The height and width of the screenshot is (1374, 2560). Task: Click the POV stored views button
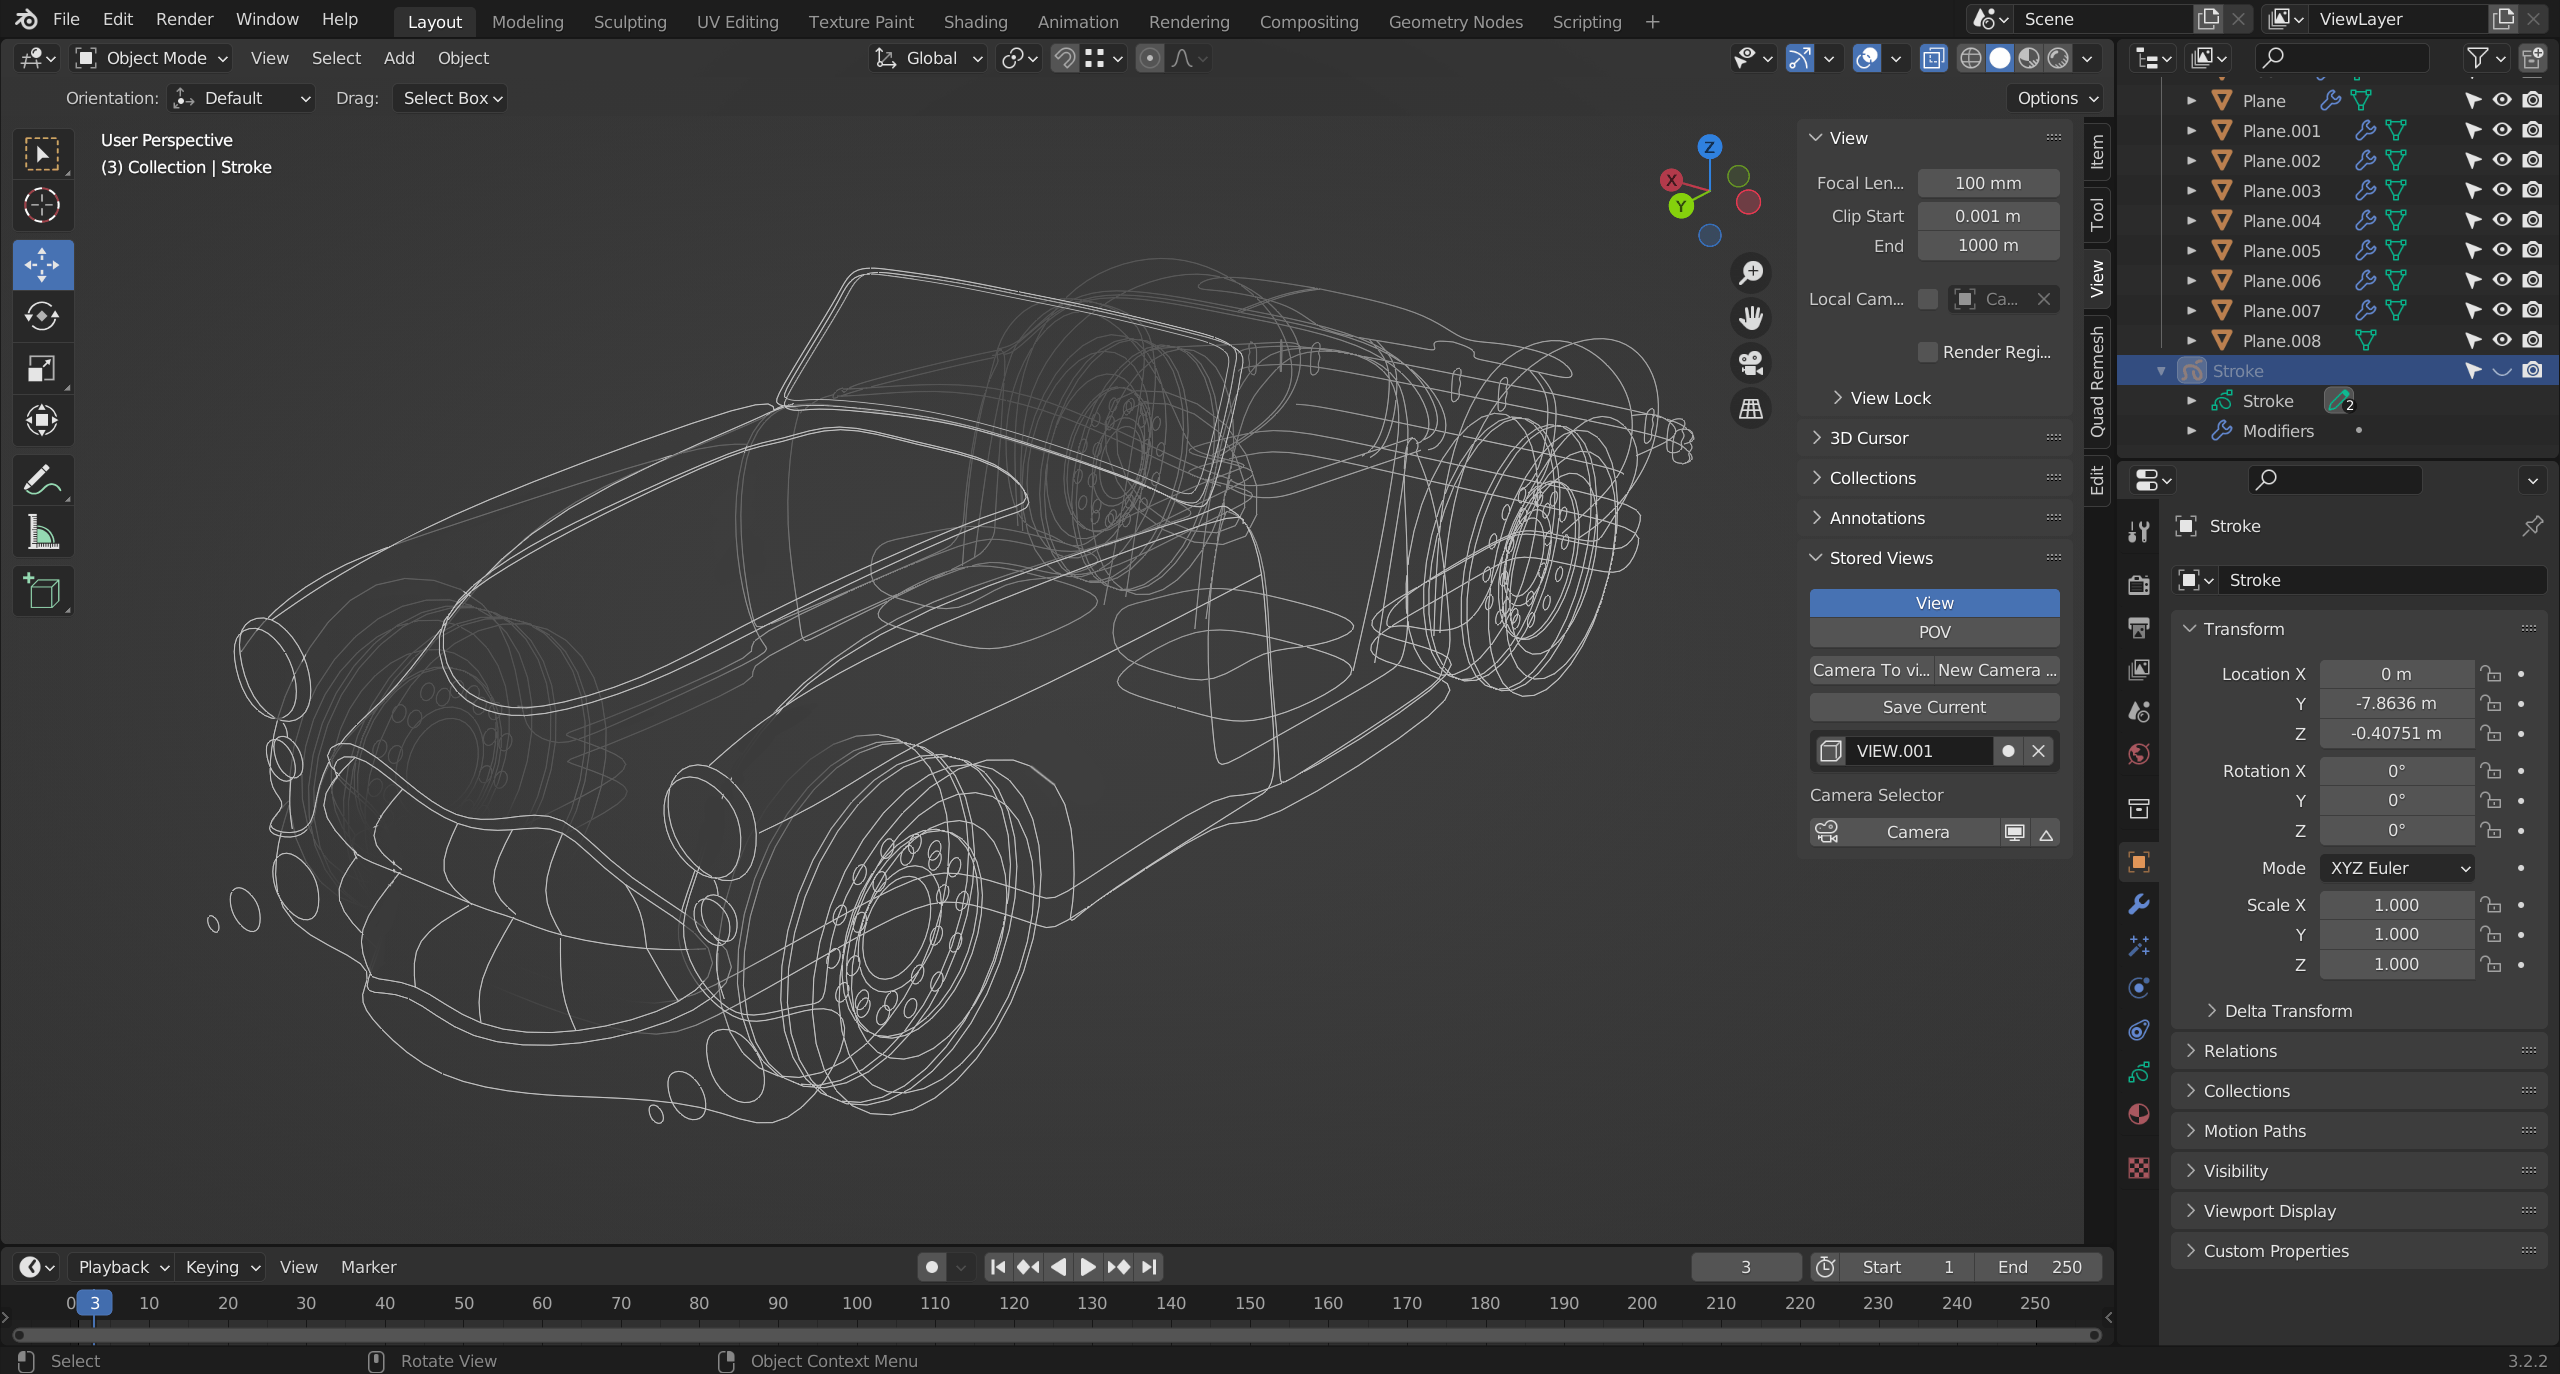coord(1934,632)
